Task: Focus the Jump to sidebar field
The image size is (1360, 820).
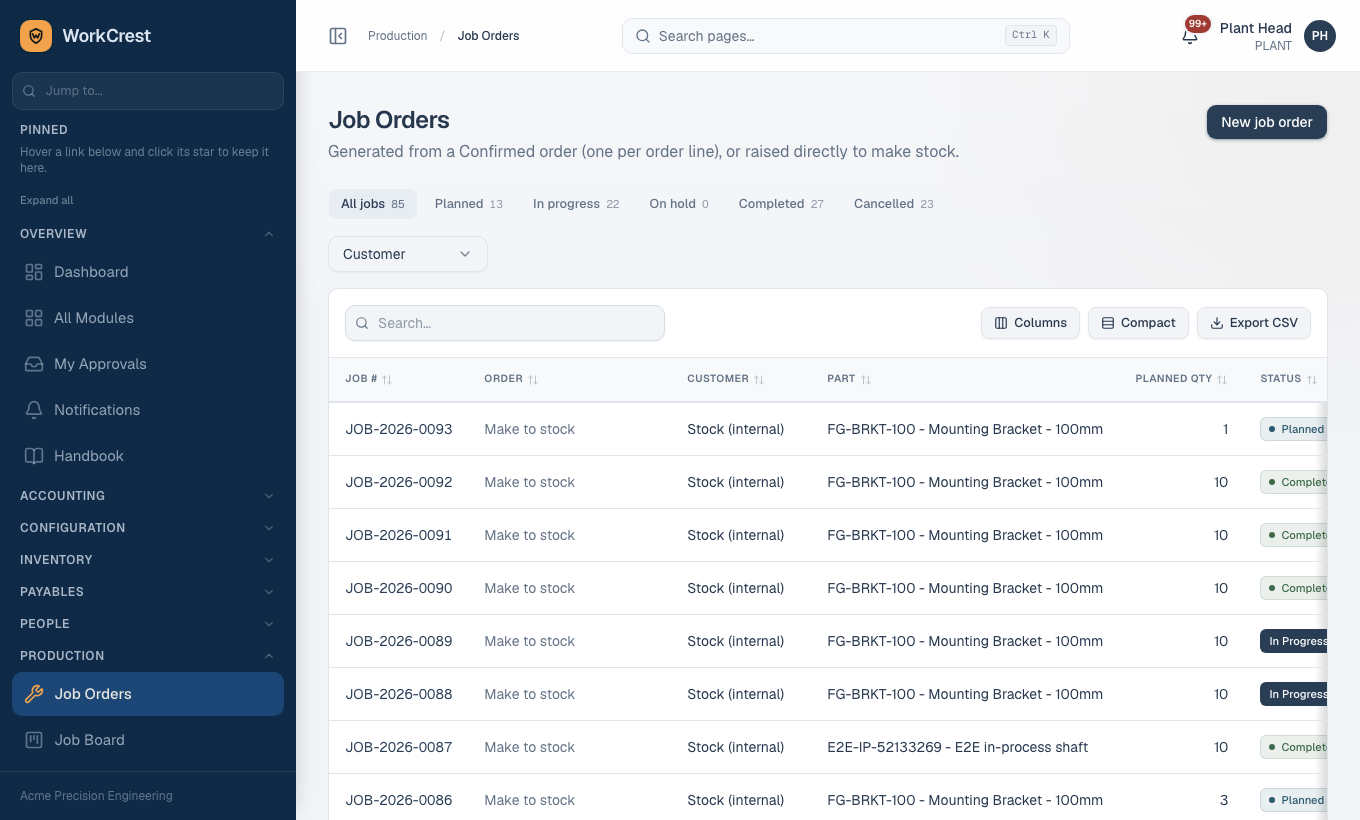Action: coord(148,90)
